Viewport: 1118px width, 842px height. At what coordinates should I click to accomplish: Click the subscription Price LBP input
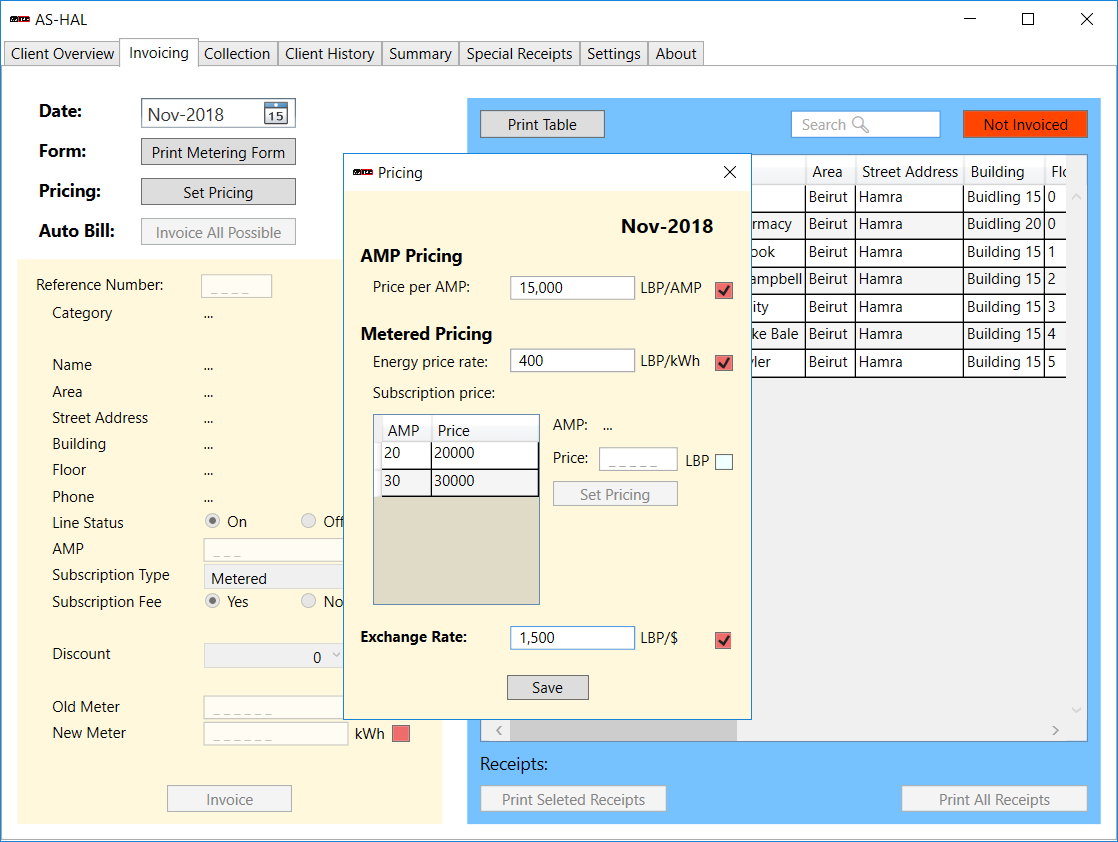tap(638, 459)
